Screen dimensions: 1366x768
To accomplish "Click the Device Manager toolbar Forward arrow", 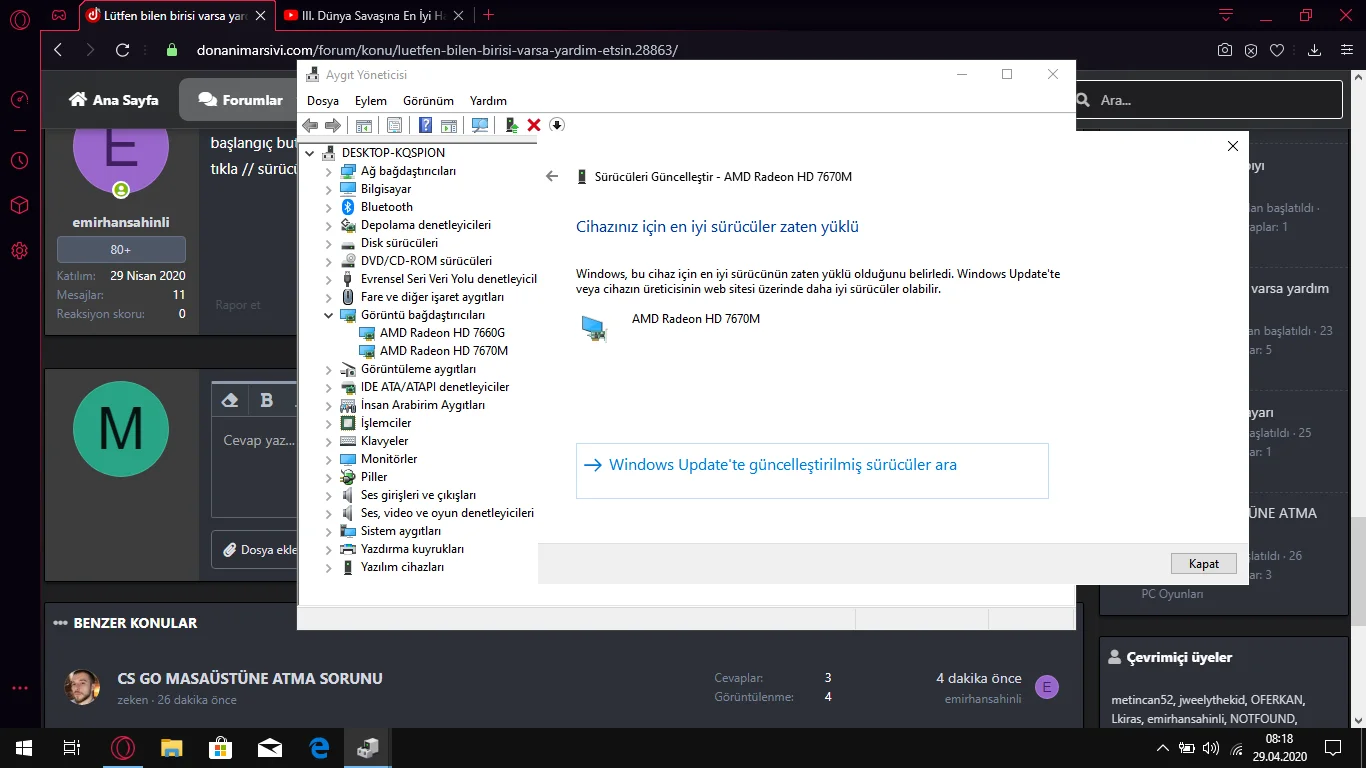I will coord(334,125).
